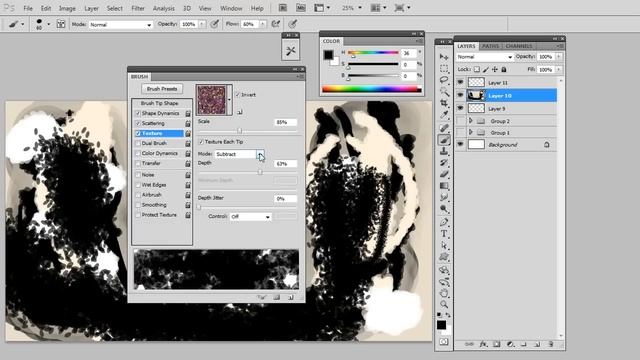Hide the Background layer eye icon

pyautogui.click(x=460, y=144)
